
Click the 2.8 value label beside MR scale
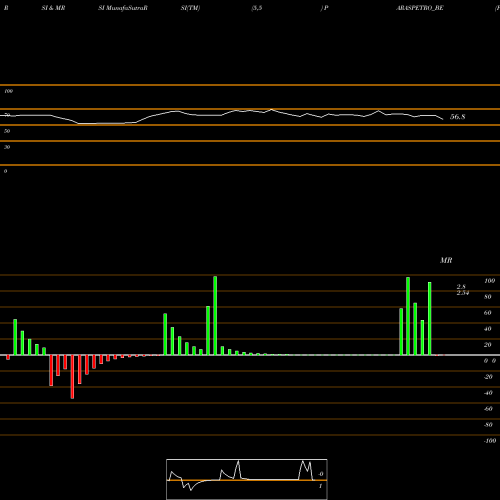461,287
